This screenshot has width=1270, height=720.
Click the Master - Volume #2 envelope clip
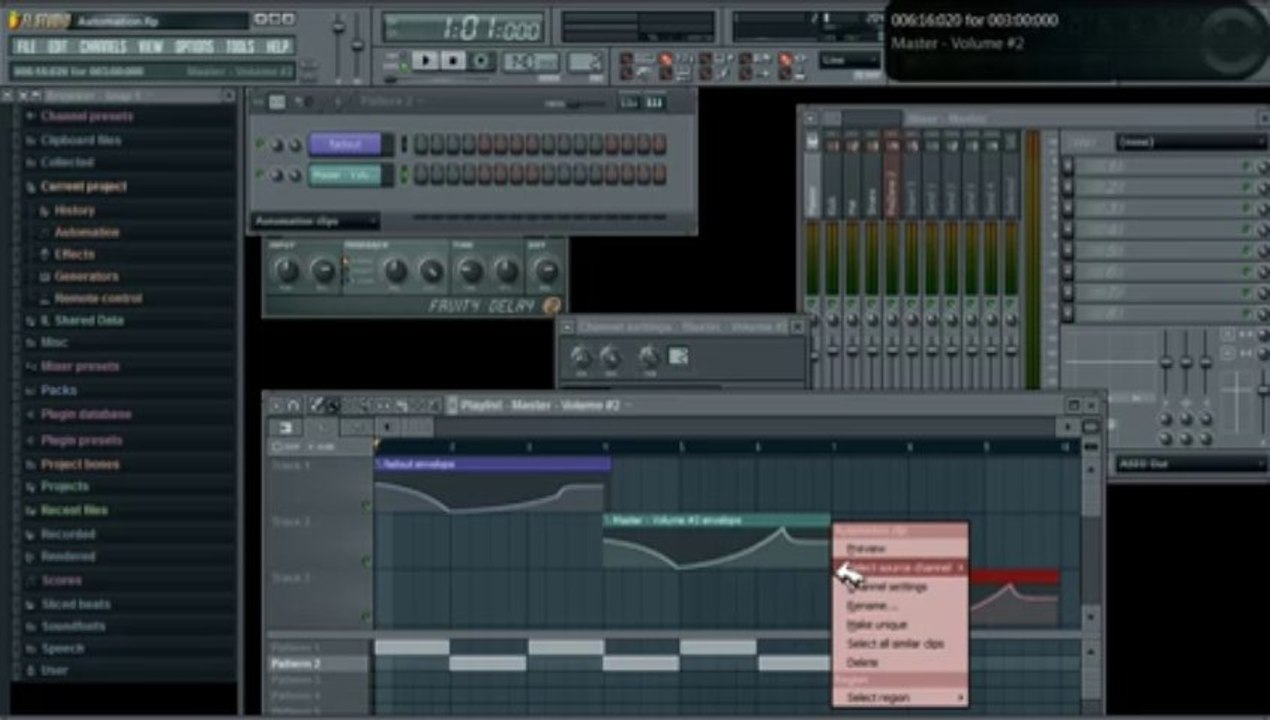[x=716, y=542]
